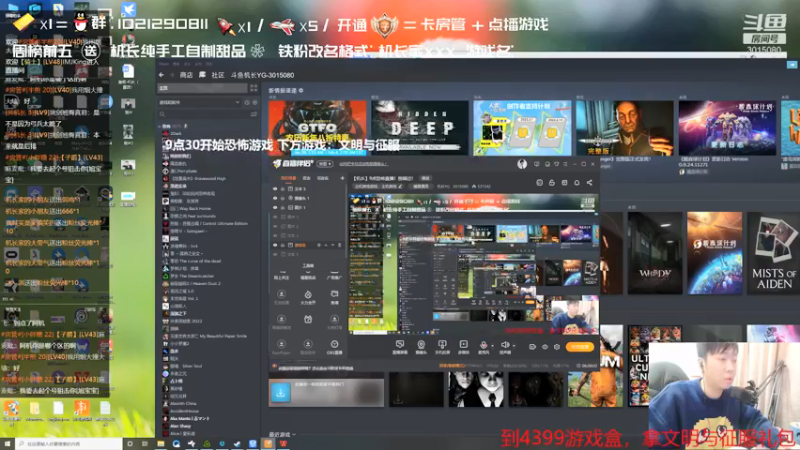Open the microphone dropdown arrow

point(492,345)
